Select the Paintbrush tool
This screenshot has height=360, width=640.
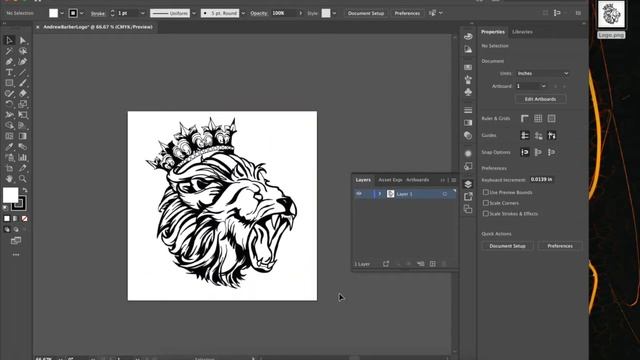coord(22,83)
